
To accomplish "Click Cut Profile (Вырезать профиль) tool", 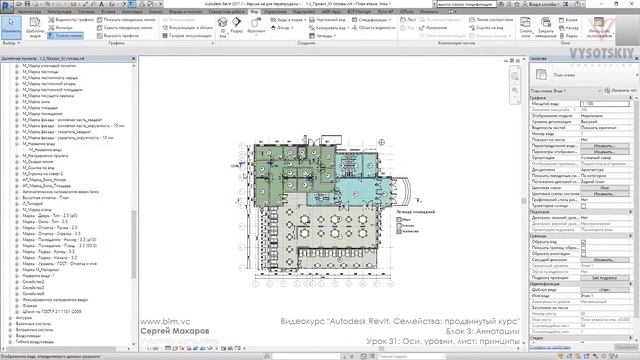I will click(118, 36).
